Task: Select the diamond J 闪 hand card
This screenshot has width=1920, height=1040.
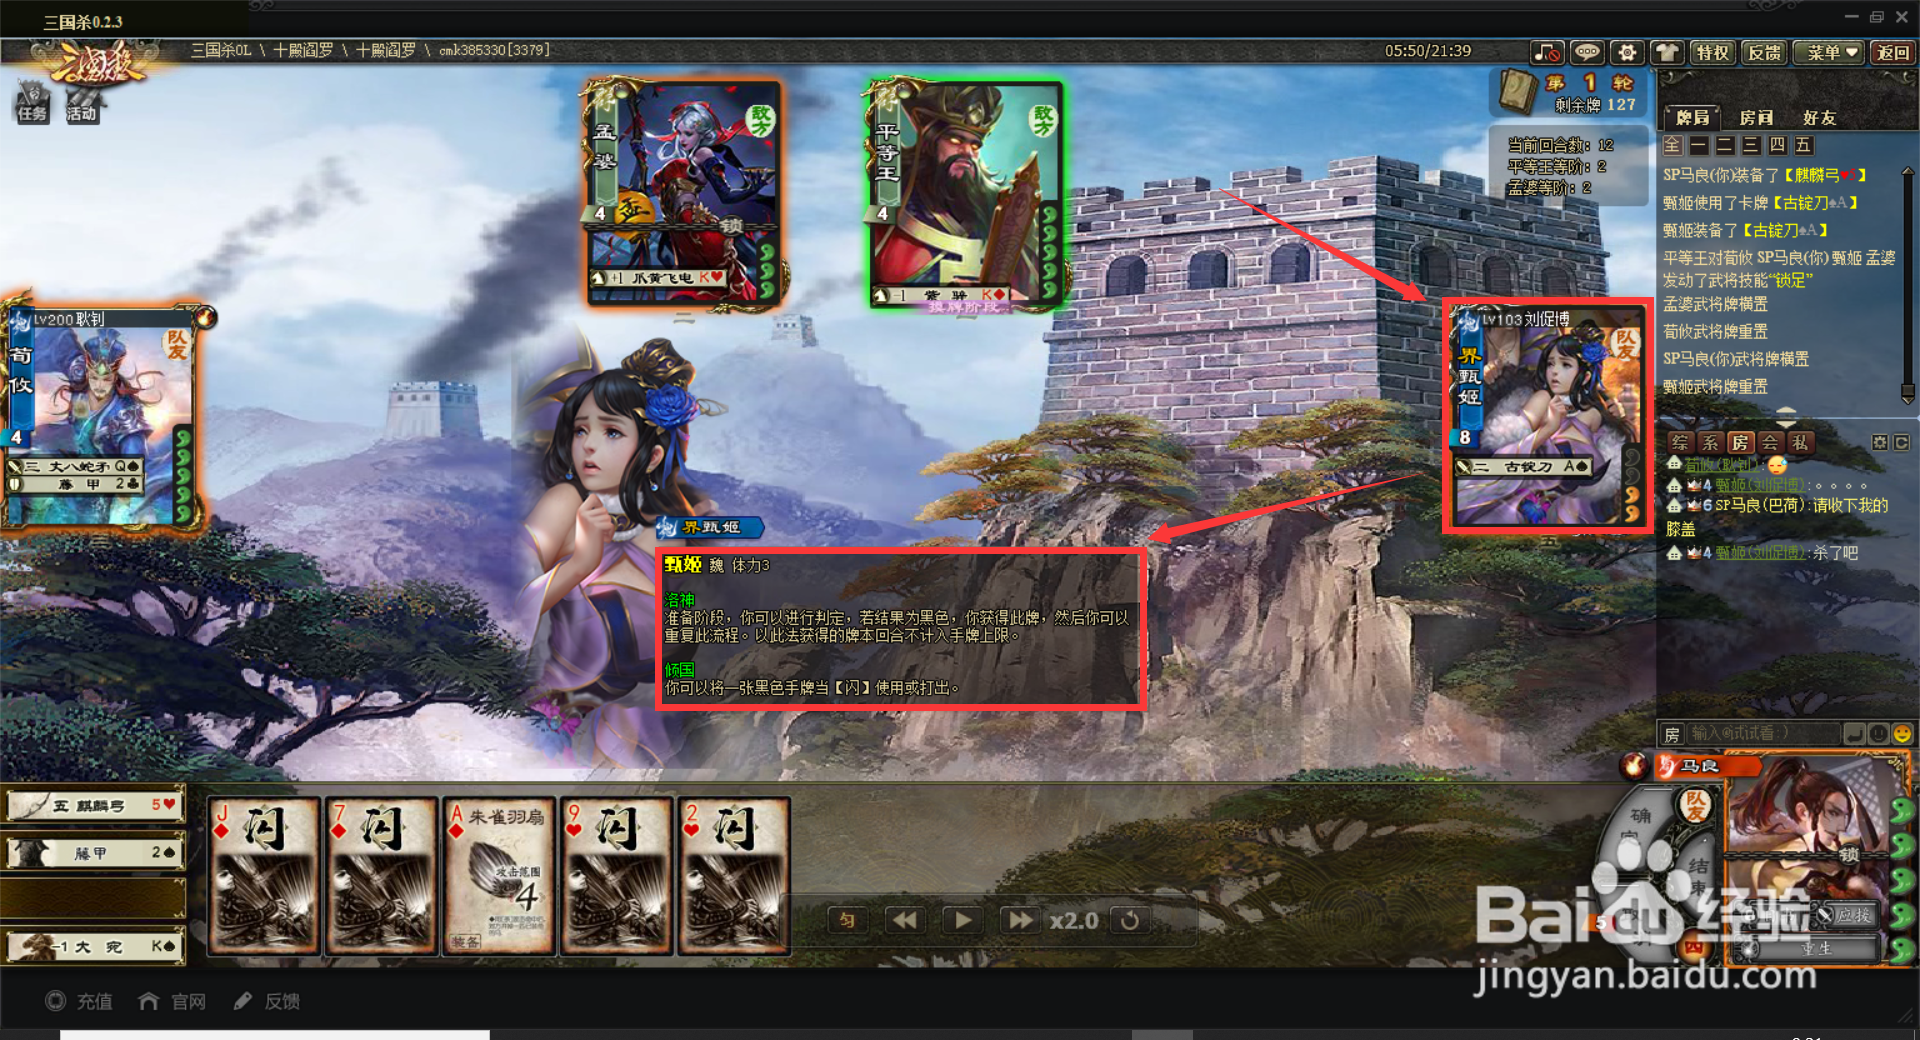Action: tap(264, 876)
